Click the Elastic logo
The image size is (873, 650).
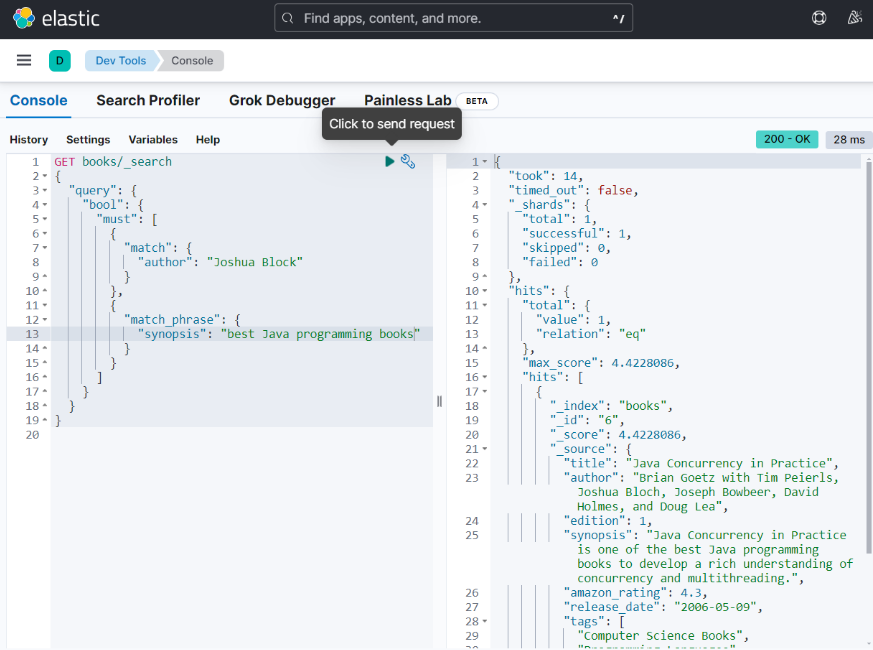tap(56, 18)
